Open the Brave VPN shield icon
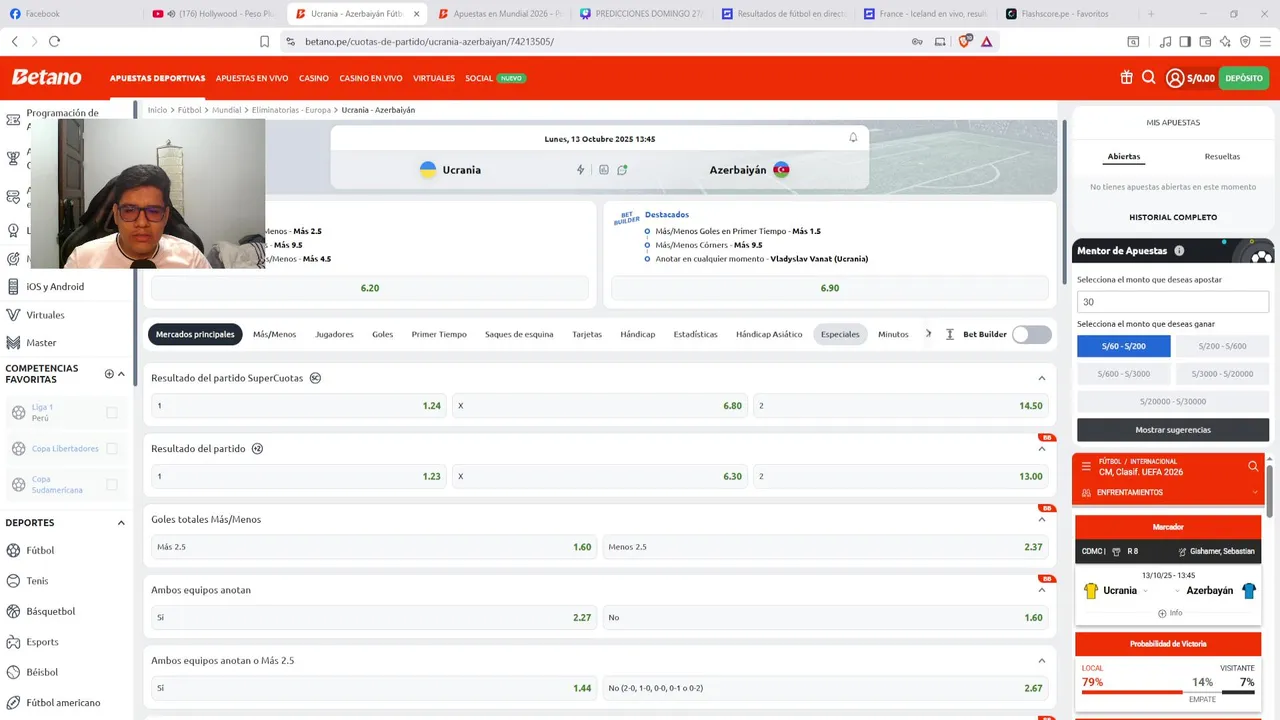Image resolution: width=1280 pixels, height=720 pixels. [1245, 41]
